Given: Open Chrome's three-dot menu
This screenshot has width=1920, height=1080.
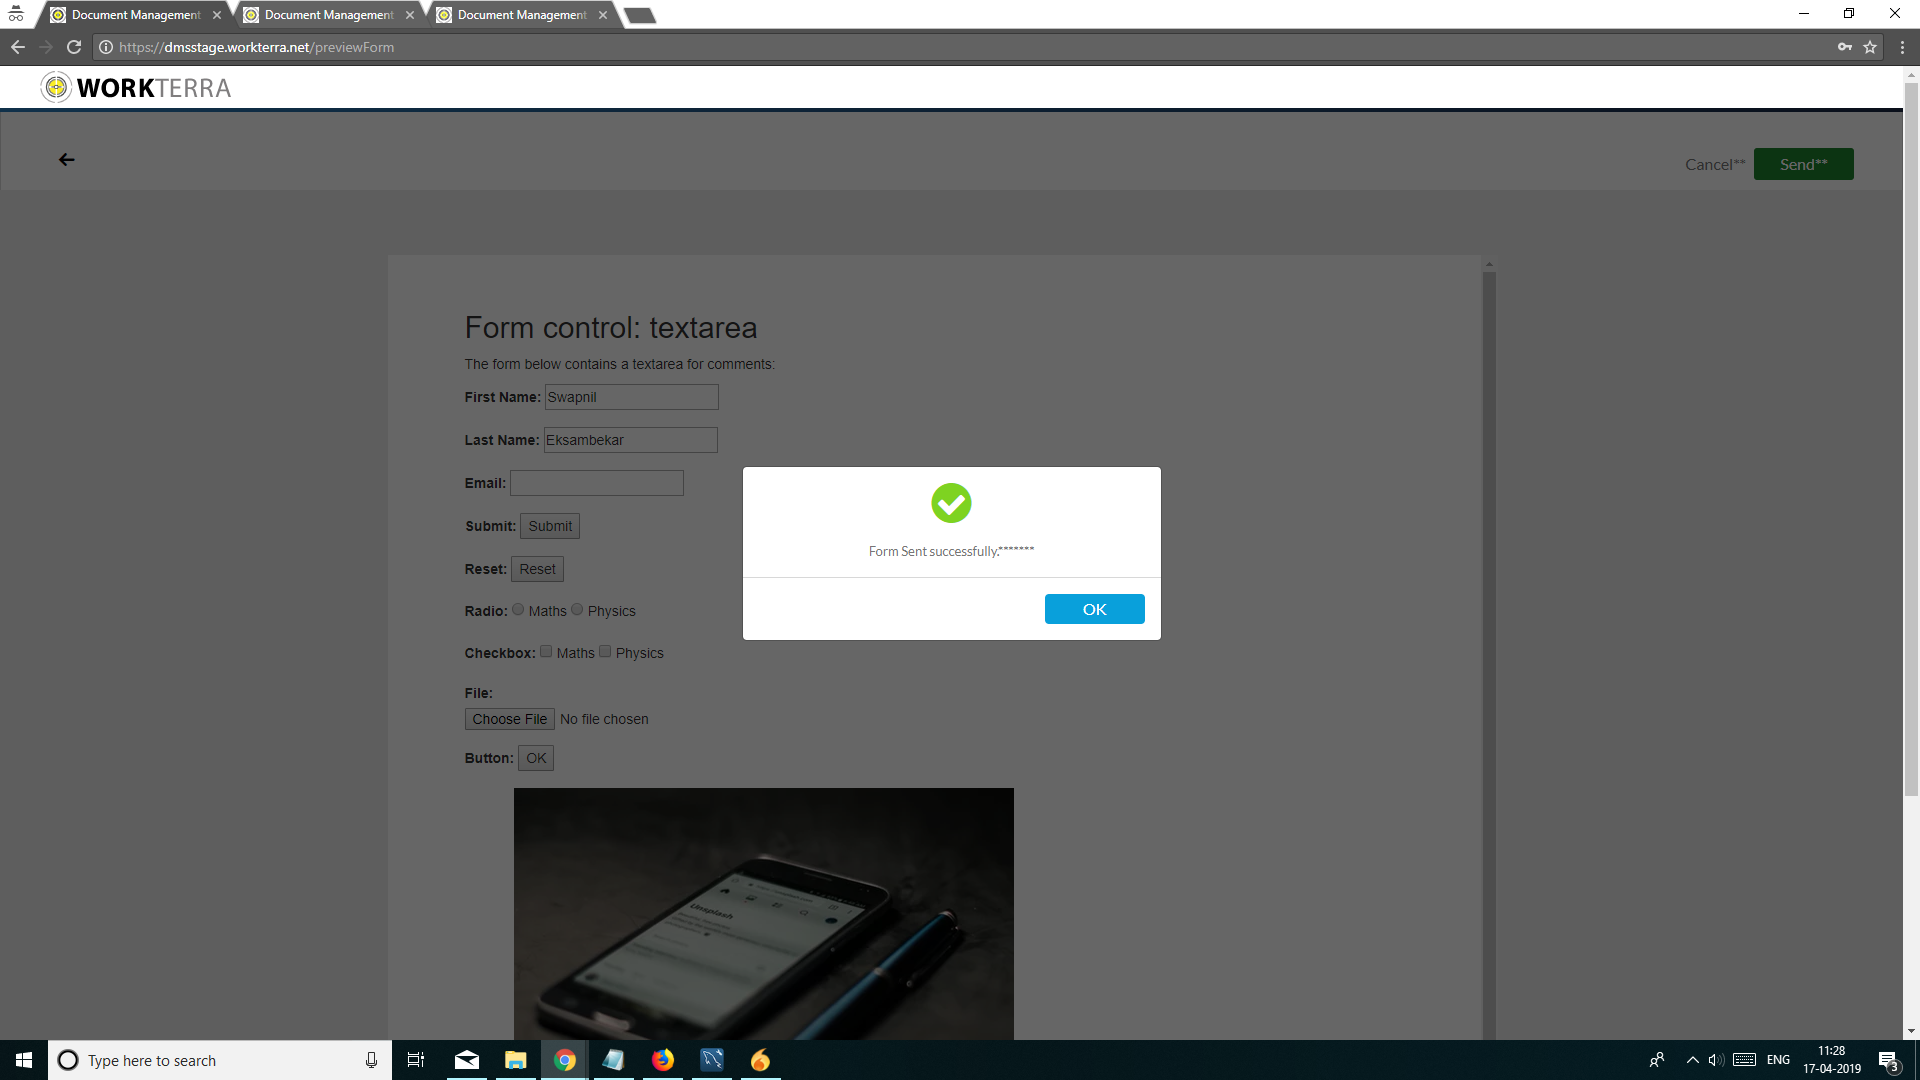Looking at the screenshot, I should (x=1902, y=47).
